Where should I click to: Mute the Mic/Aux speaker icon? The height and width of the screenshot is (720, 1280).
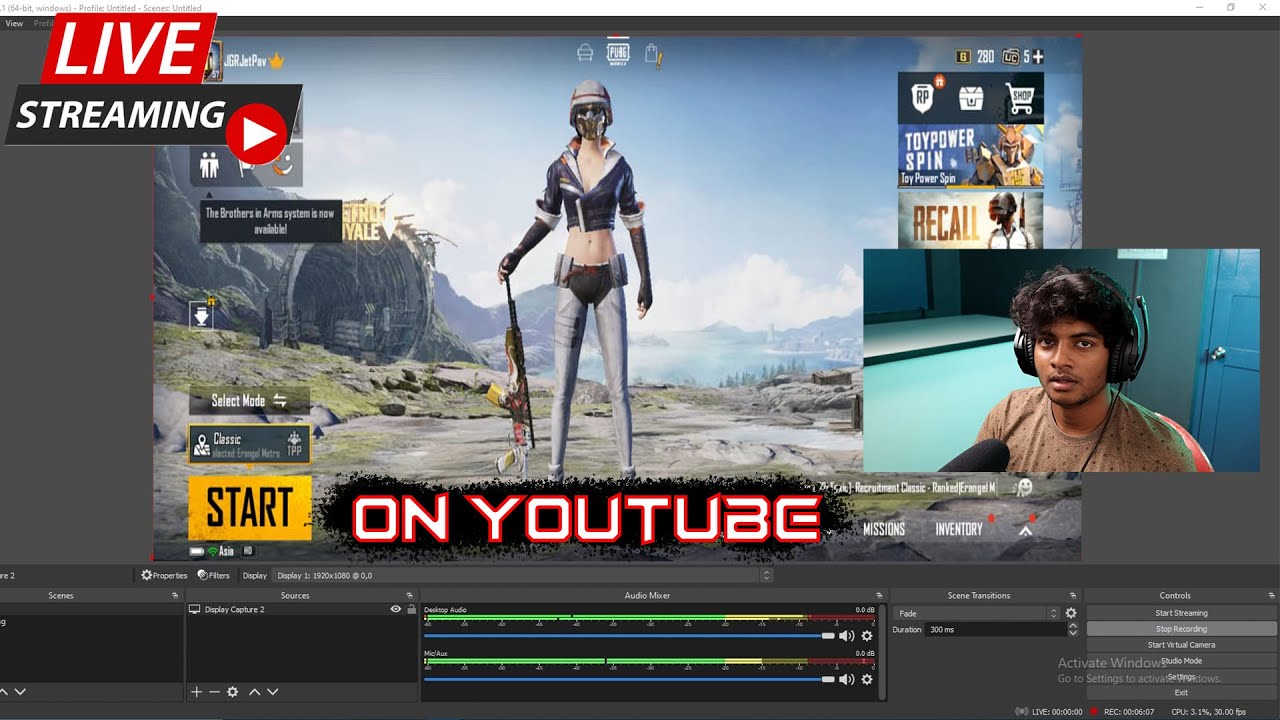point(846,679)
